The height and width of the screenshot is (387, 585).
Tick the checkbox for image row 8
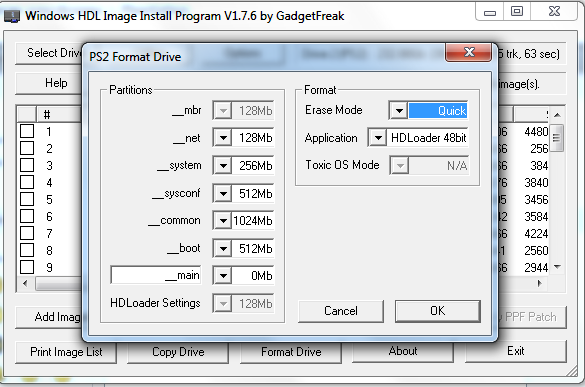pyautogui.click(x=27, y=250)
